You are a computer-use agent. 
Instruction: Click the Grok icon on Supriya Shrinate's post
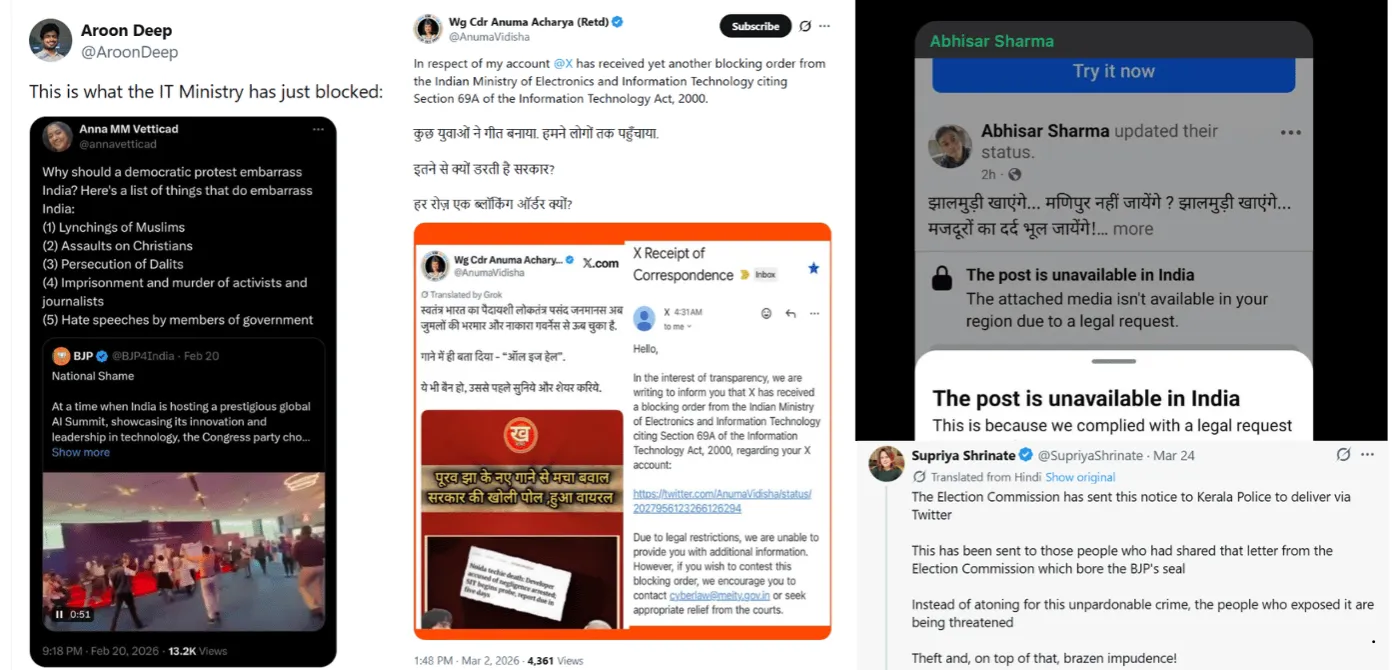[1344, 455]
